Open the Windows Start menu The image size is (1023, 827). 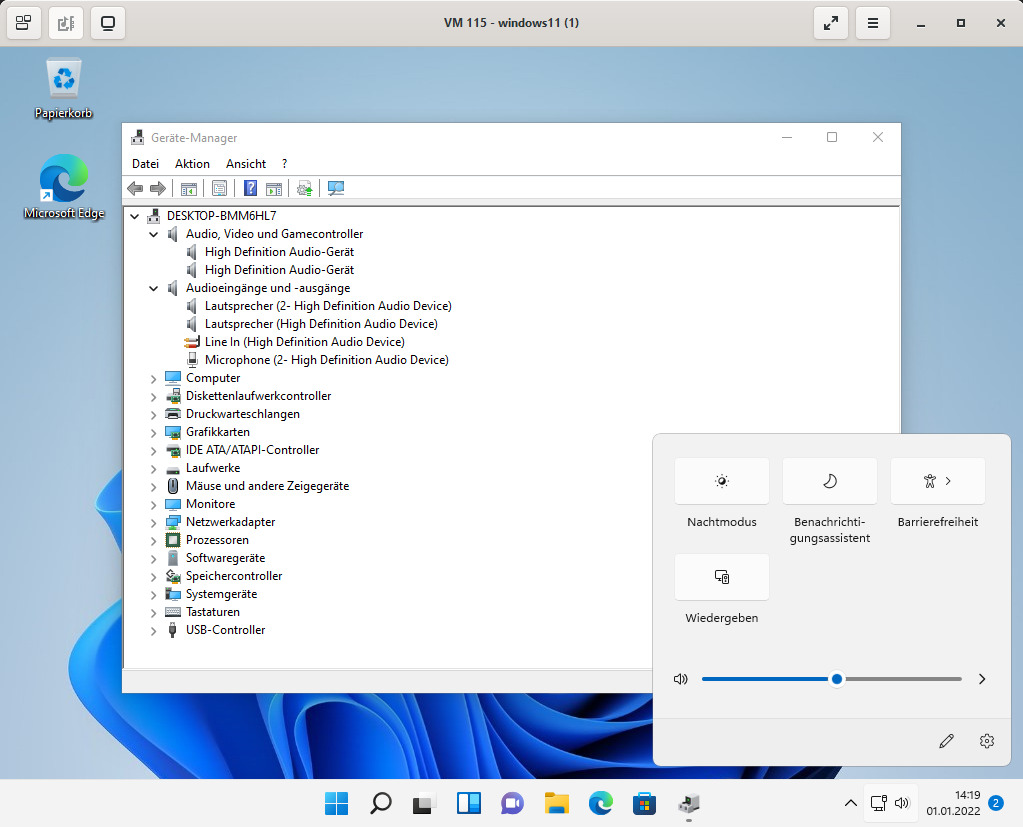point(337,804)
